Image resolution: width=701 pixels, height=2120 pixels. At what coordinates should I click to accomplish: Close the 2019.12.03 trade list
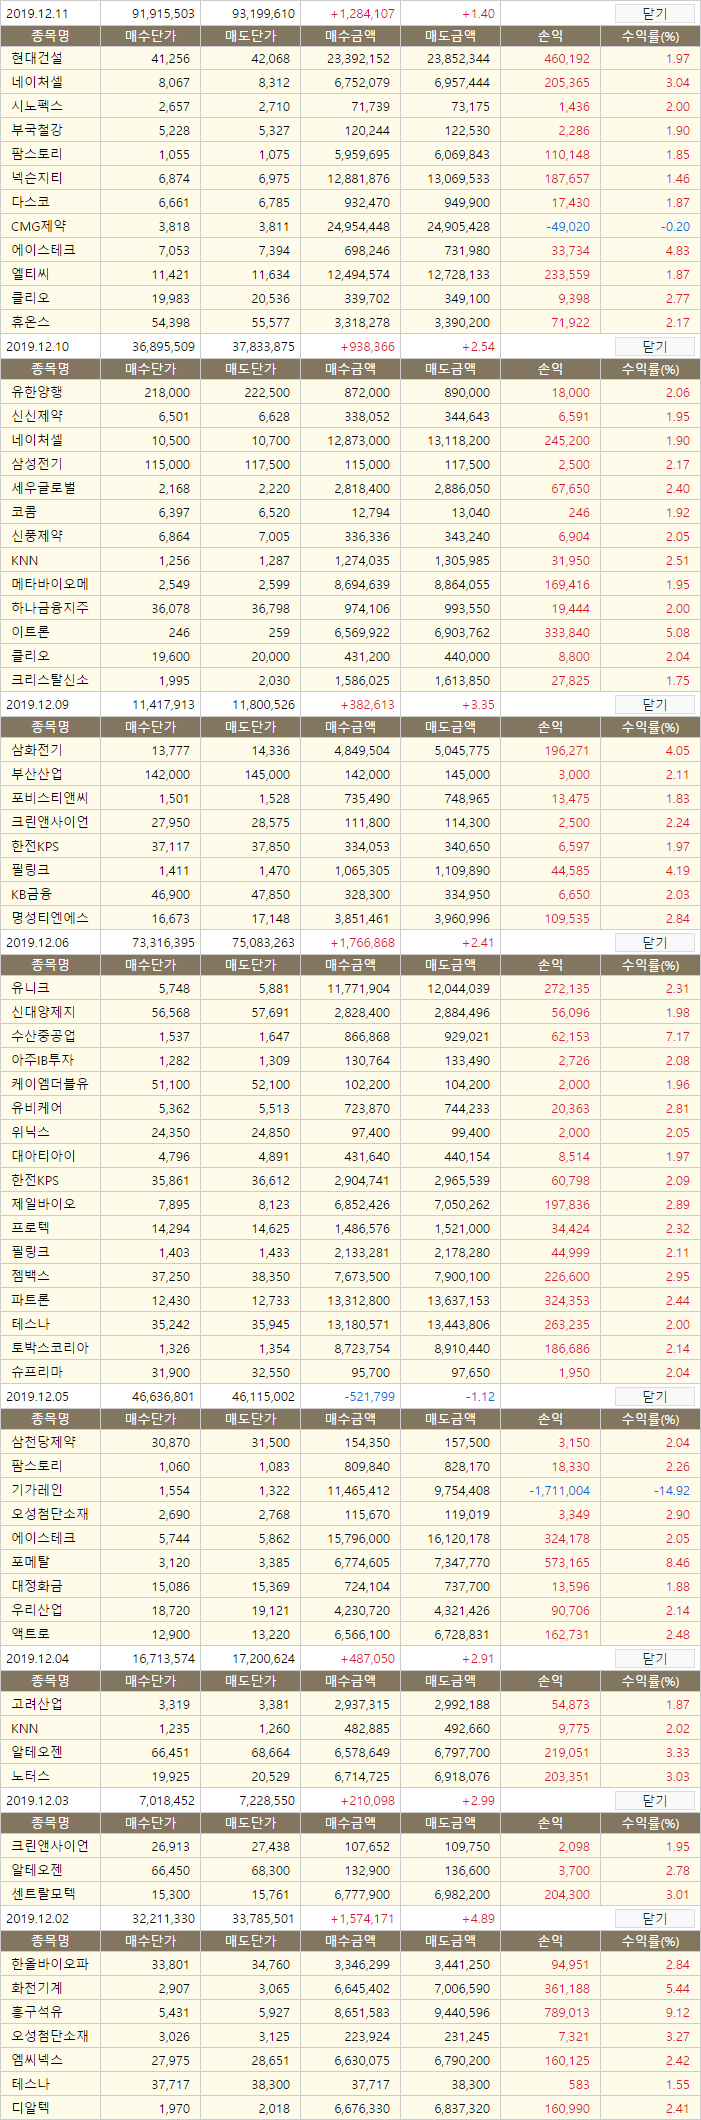654,1800
